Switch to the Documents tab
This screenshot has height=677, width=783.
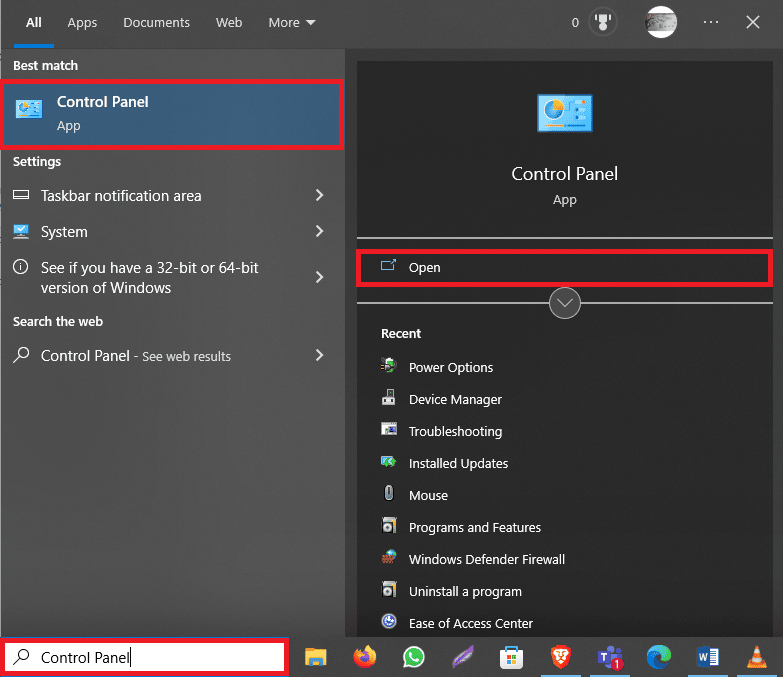pyautogui.click(x=156, y=22)
